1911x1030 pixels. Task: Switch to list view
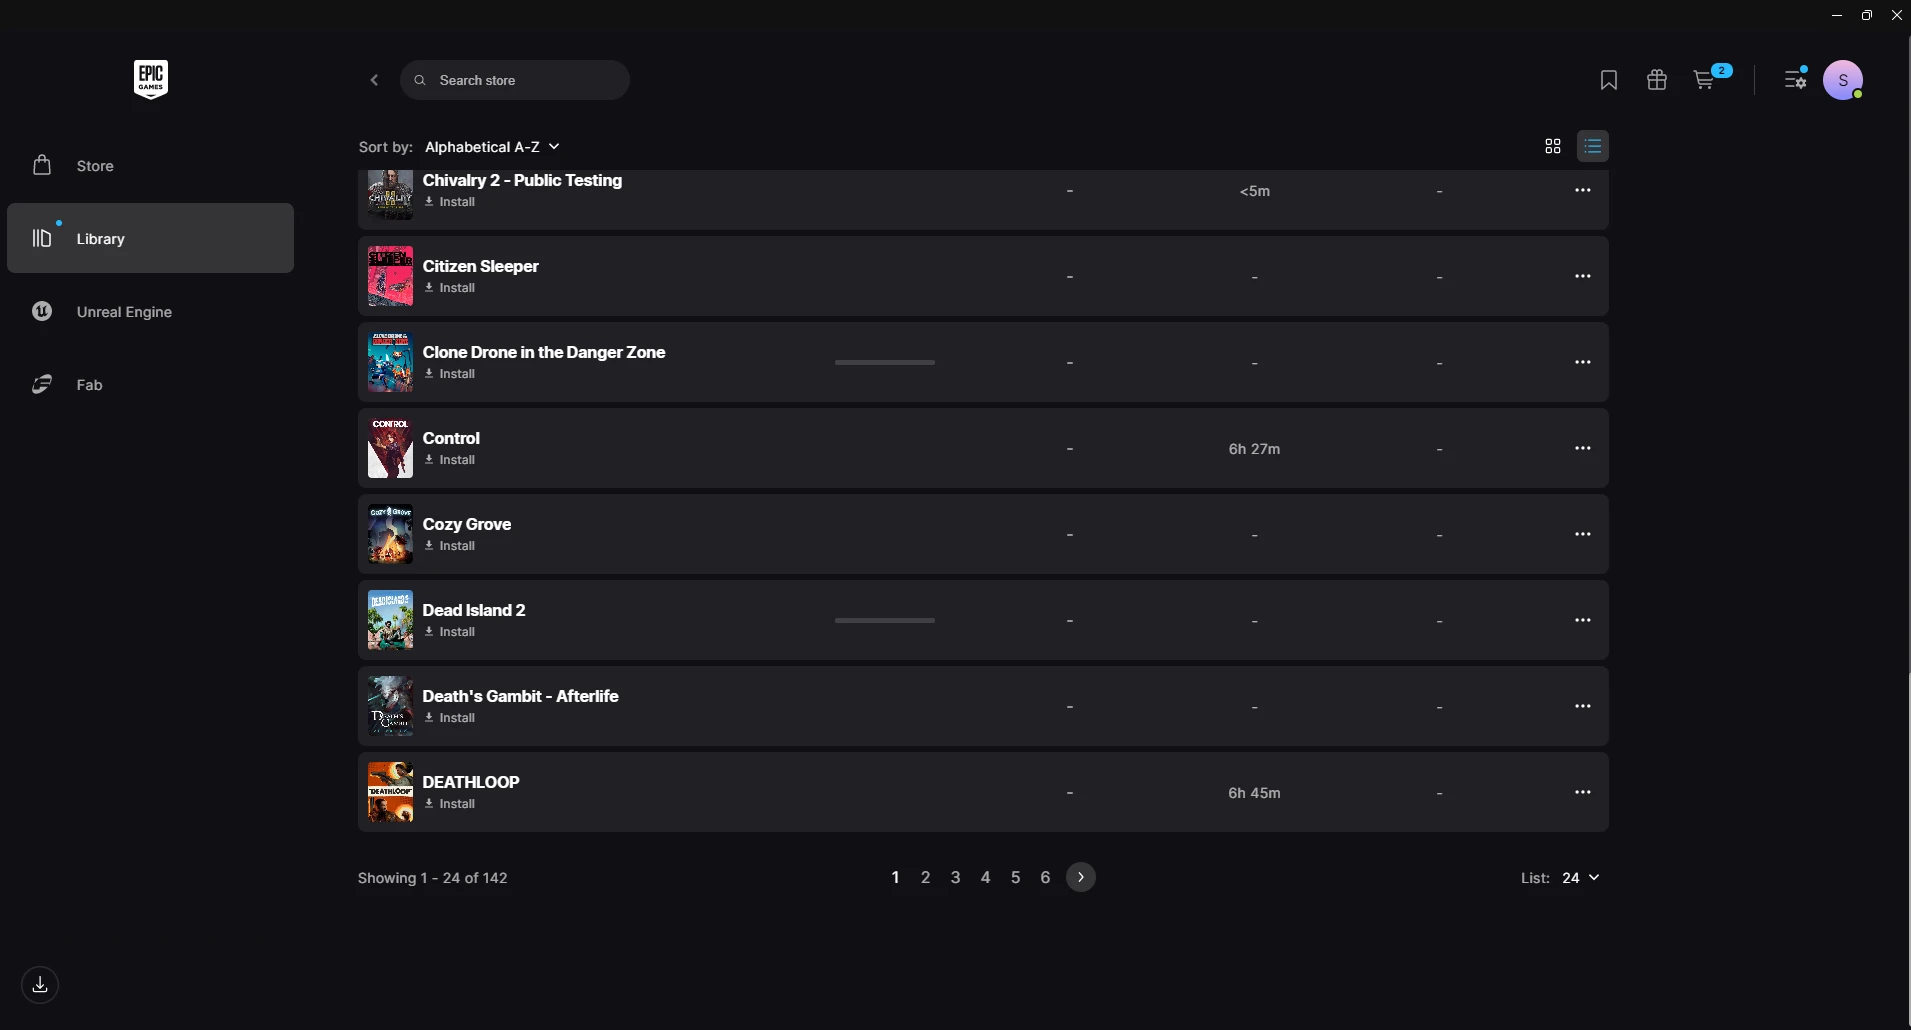(1593, 146)
